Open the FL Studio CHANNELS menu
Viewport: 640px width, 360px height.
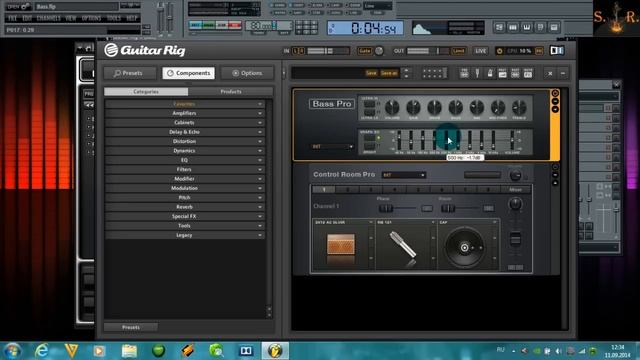[x=49, y=18]
